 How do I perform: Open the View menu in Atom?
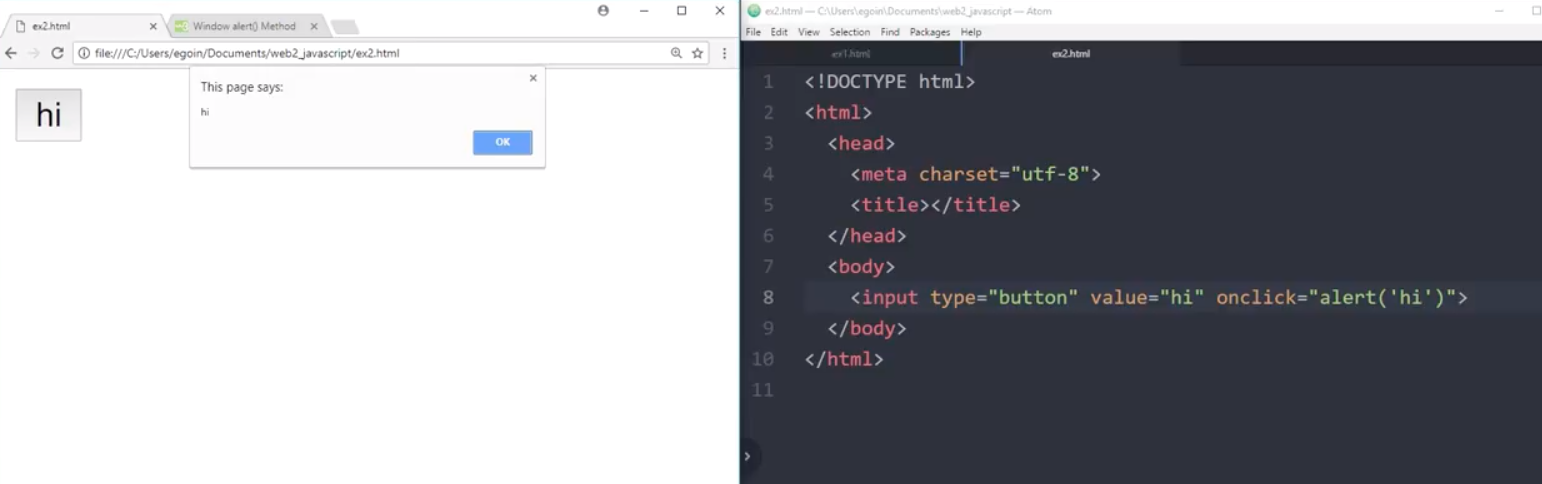[x=808, y=32]
